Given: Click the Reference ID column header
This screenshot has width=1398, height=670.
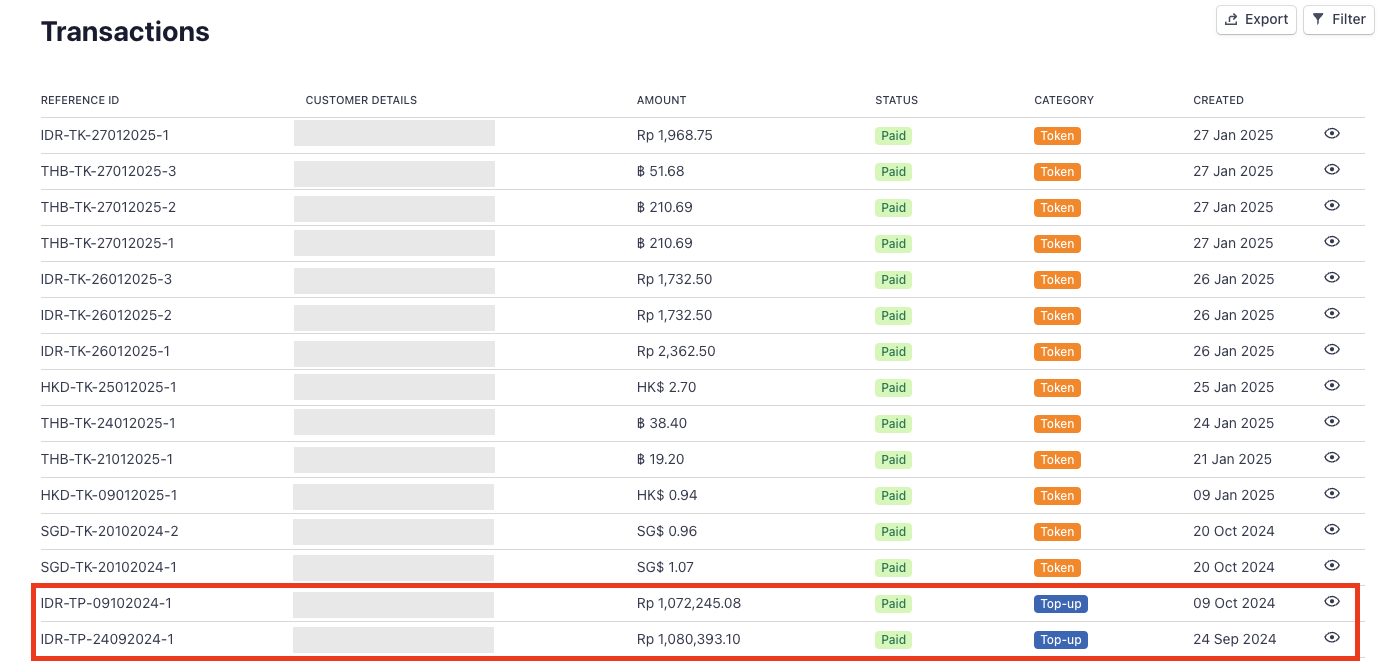Looking at the screenshot, I should click(x=80, y=100).
